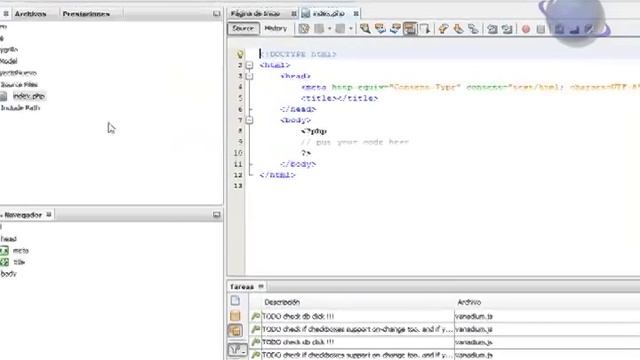
Task: Click Shift Line Left icon
Action: click(492, 29)
